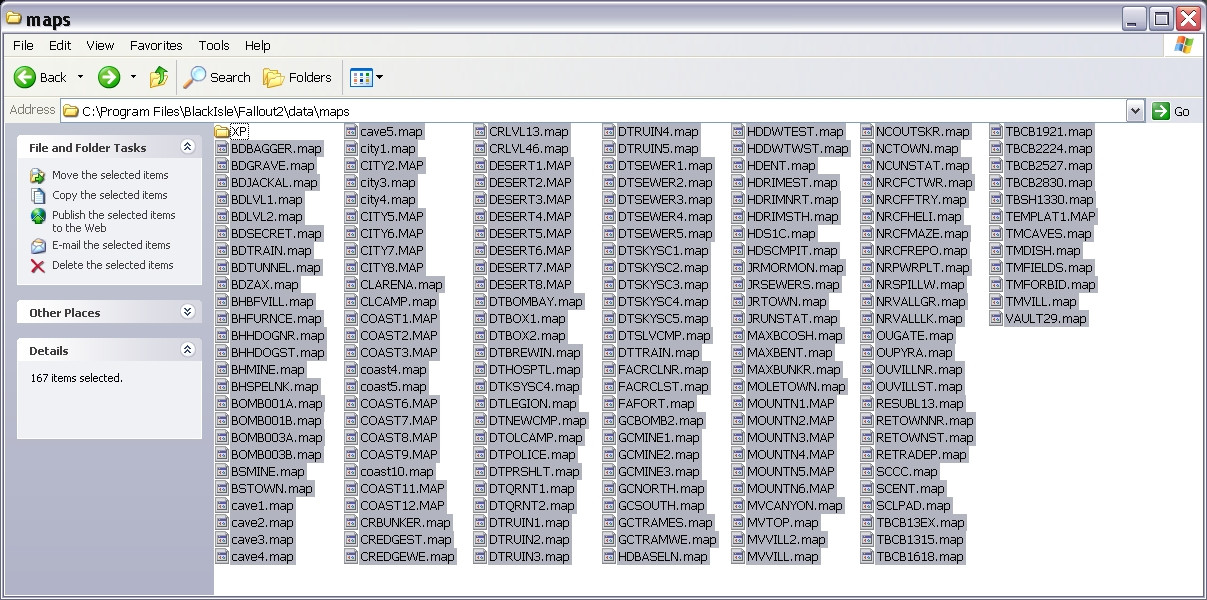This screenshot has height=600, width=1207.
Task: Click the e-mail envelope icon
Action: pyautogui.click(x=38, y=246)
